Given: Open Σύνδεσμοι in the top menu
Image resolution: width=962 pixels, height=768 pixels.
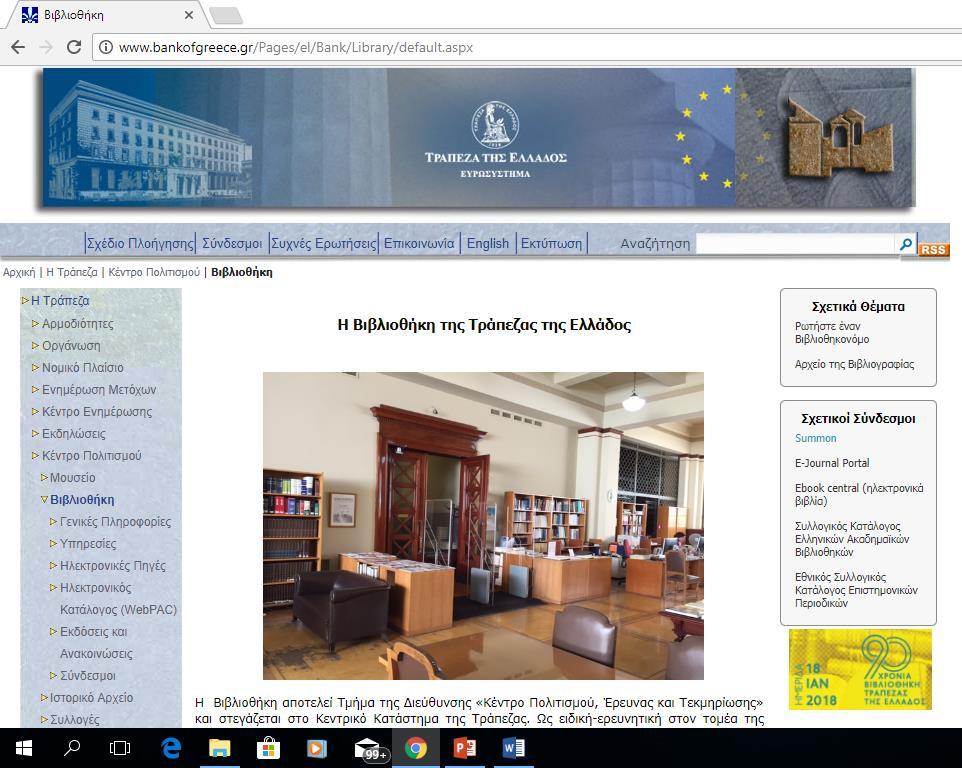Looking at the screenshot, I should 232,244.
